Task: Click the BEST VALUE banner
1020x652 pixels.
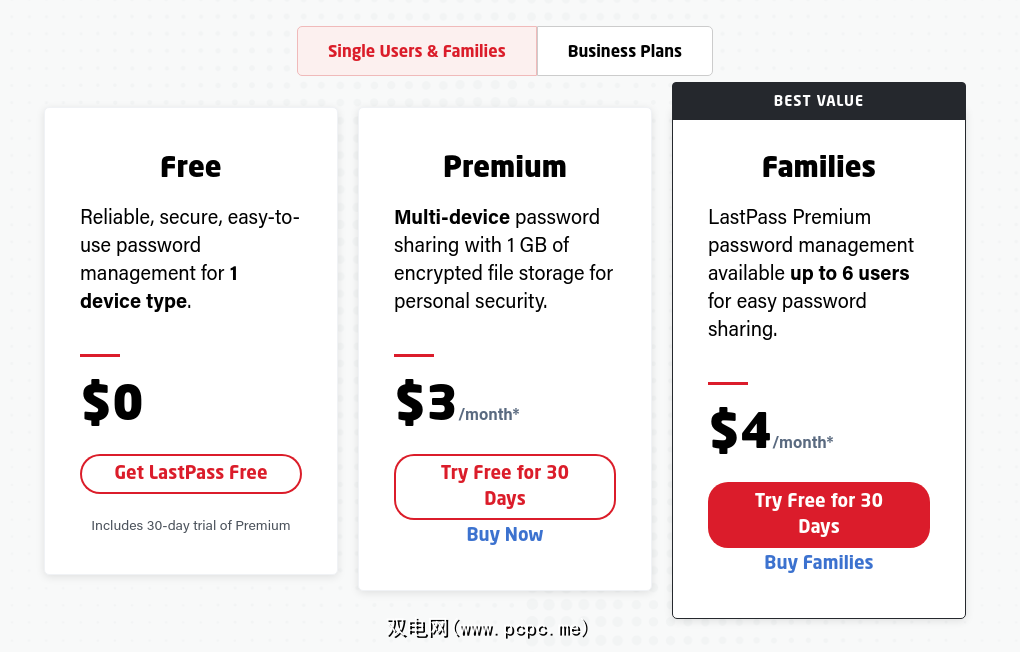Action: [x=819, y=101]
